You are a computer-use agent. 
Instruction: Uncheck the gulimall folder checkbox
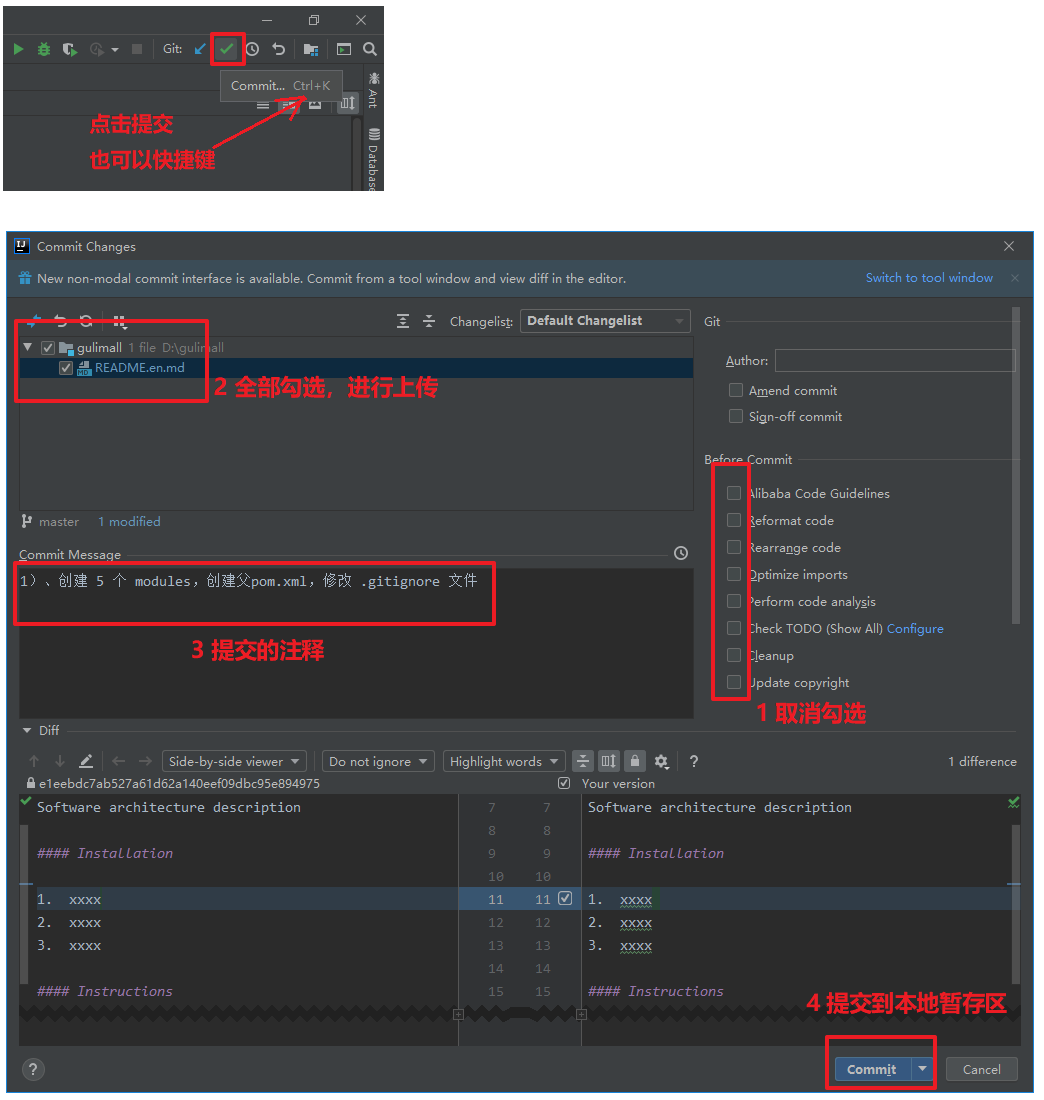pos(48,348)
